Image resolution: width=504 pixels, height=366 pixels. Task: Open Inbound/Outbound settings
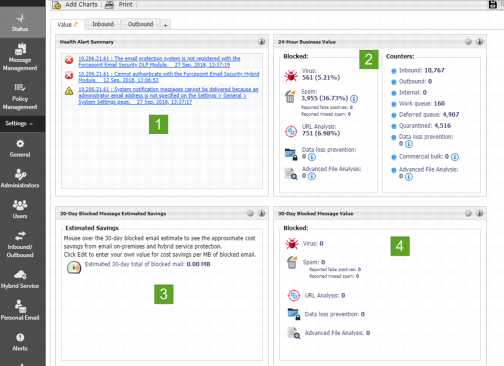tap(20, 244)
